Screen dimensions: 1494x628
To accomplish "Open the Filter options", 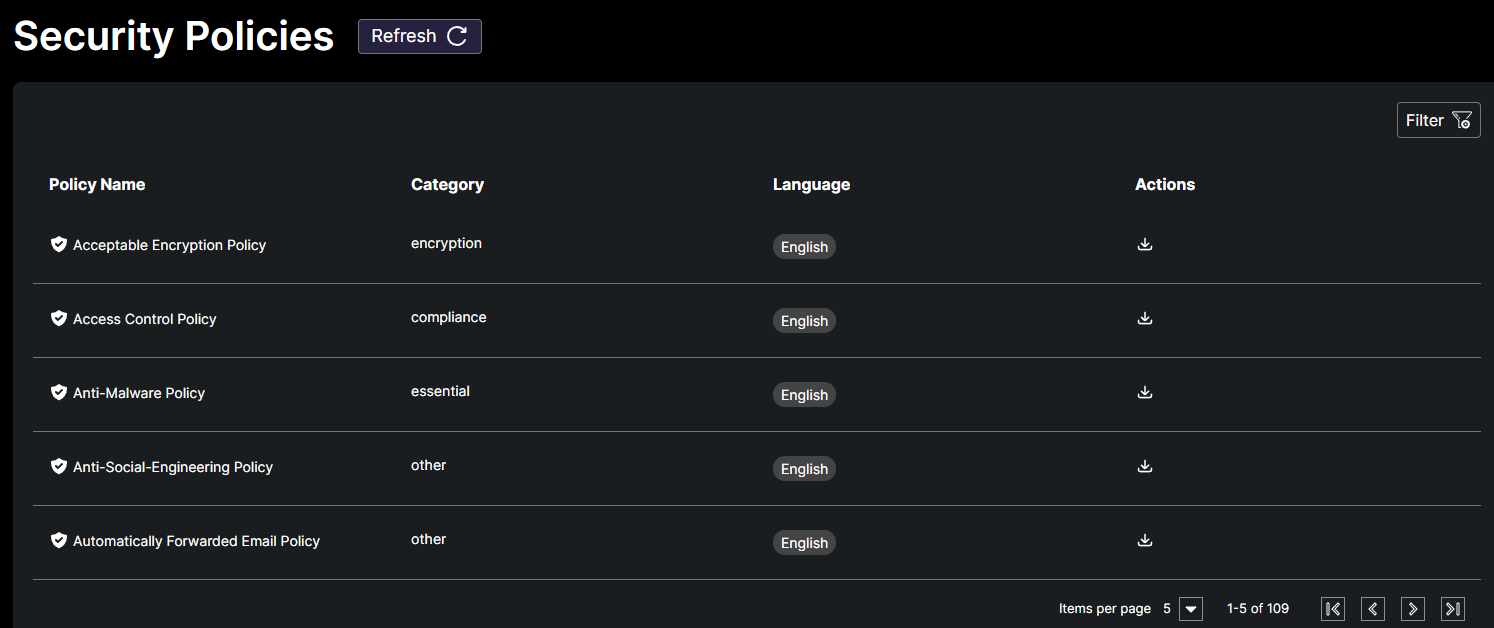I will (1438, 120).
